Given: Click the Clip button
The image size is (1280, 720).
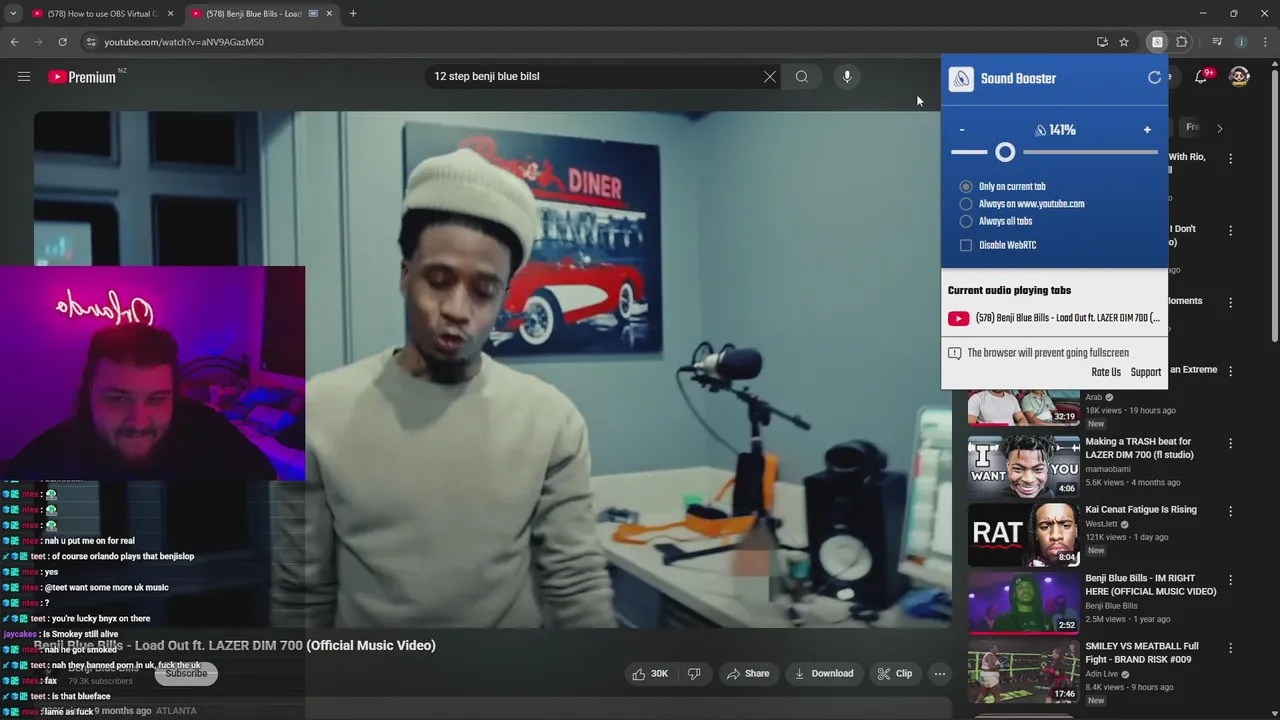Looking at the screenshot, I should point(894,674).
